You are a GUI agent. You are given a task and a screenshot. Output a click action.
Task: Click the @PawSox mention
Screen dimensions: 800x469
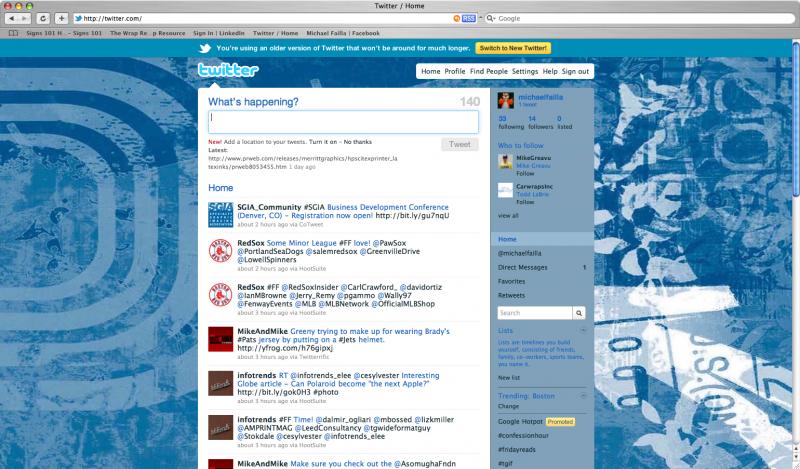pos(389,243)
